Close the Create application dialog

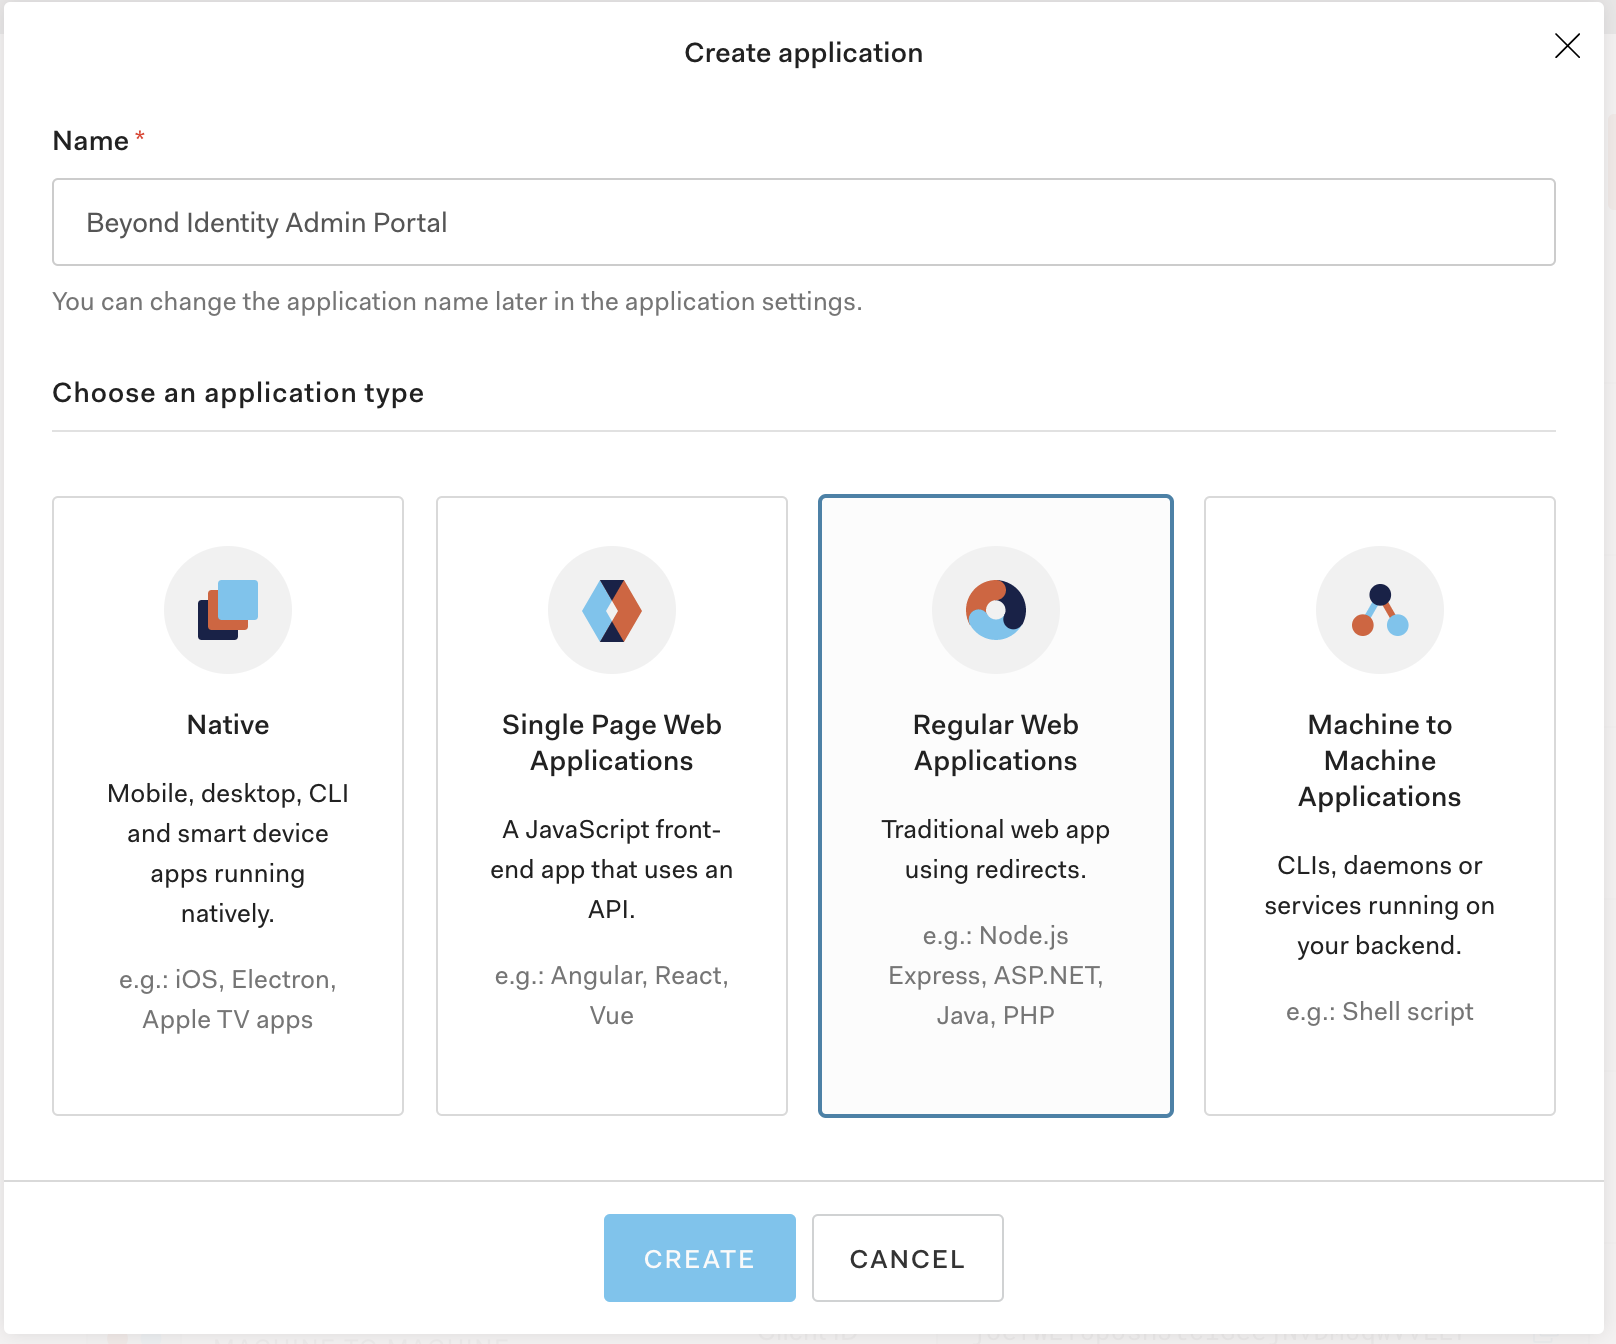1566,46
